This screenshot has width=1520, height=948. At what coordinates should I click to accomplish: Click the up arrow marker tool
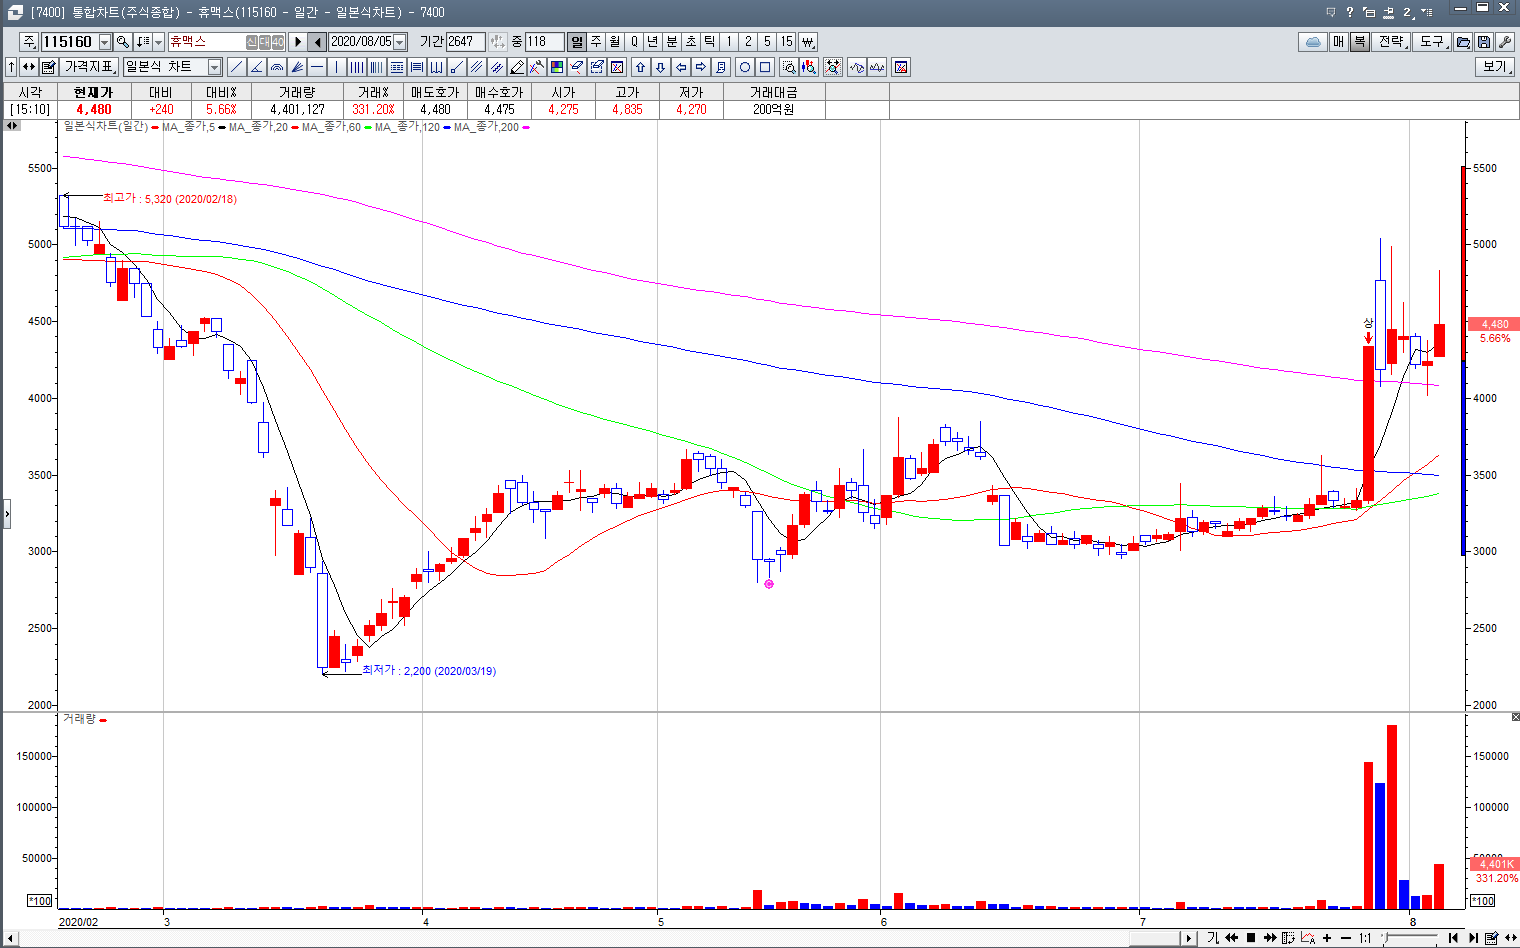pyautogui.click(x=640, y=67)
